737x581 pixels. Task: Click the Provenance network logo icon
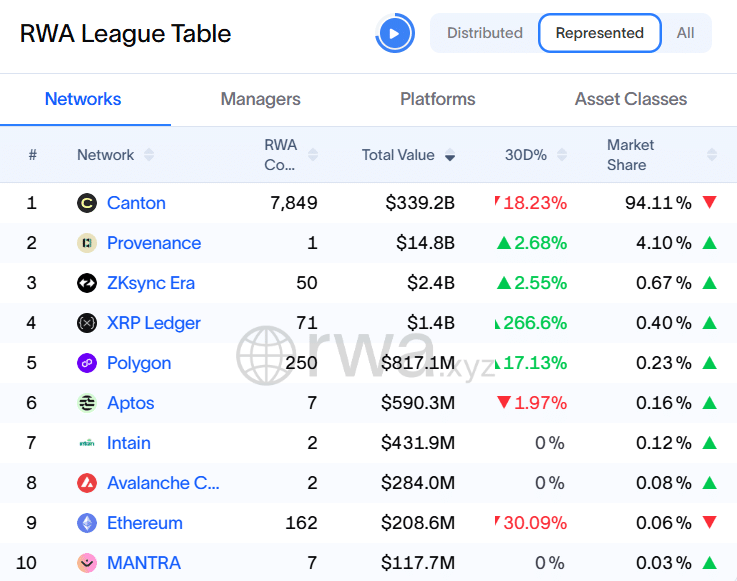(x=87, y=243)
